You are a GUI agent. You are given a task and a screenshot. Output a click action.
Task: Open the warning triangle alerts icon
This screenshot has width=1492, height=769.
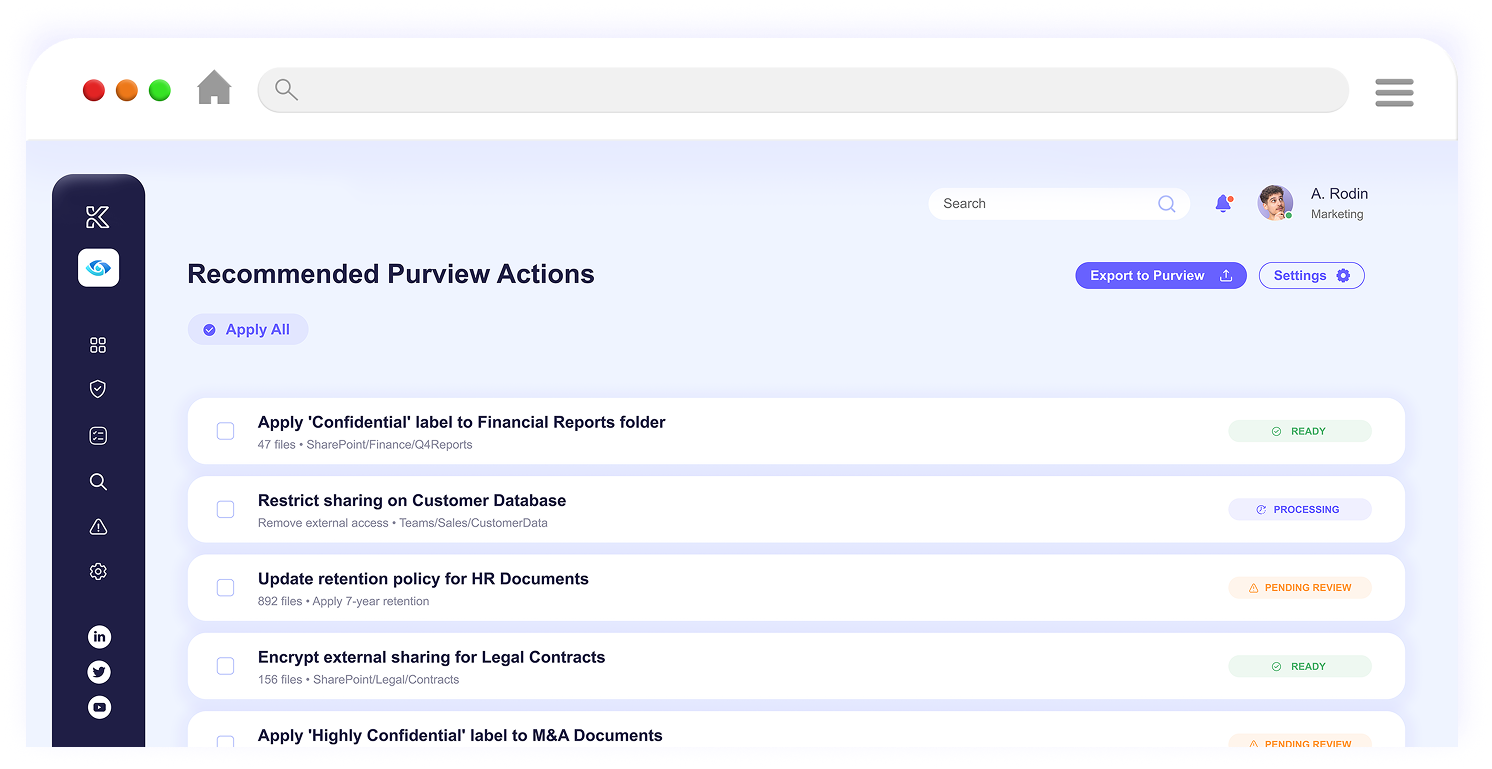pos(98,527)
